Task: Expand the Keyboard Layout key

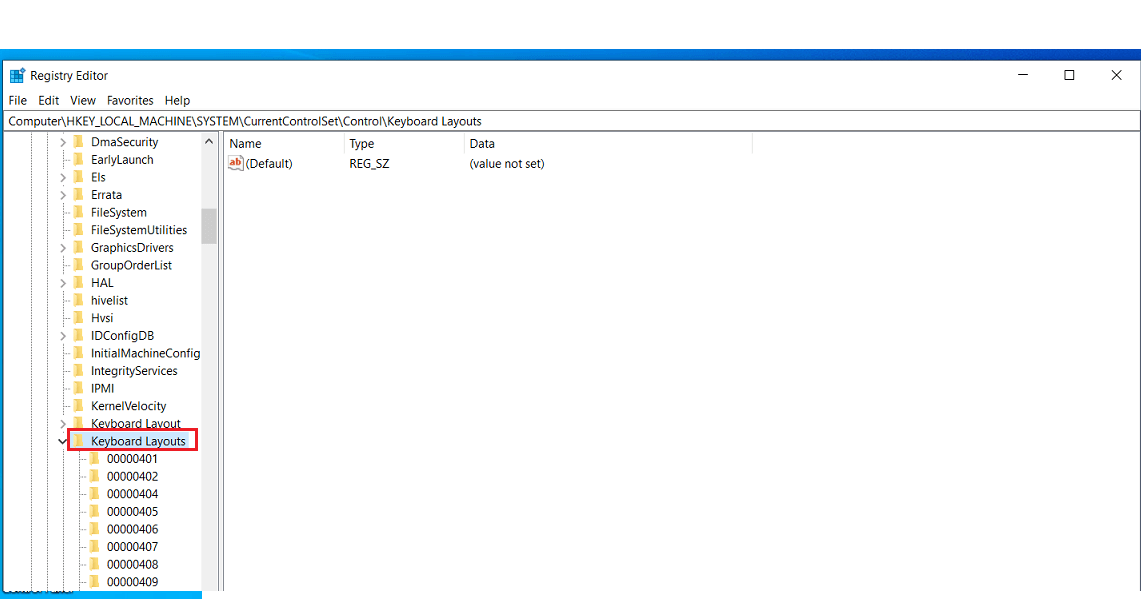Action: [63, 424]
